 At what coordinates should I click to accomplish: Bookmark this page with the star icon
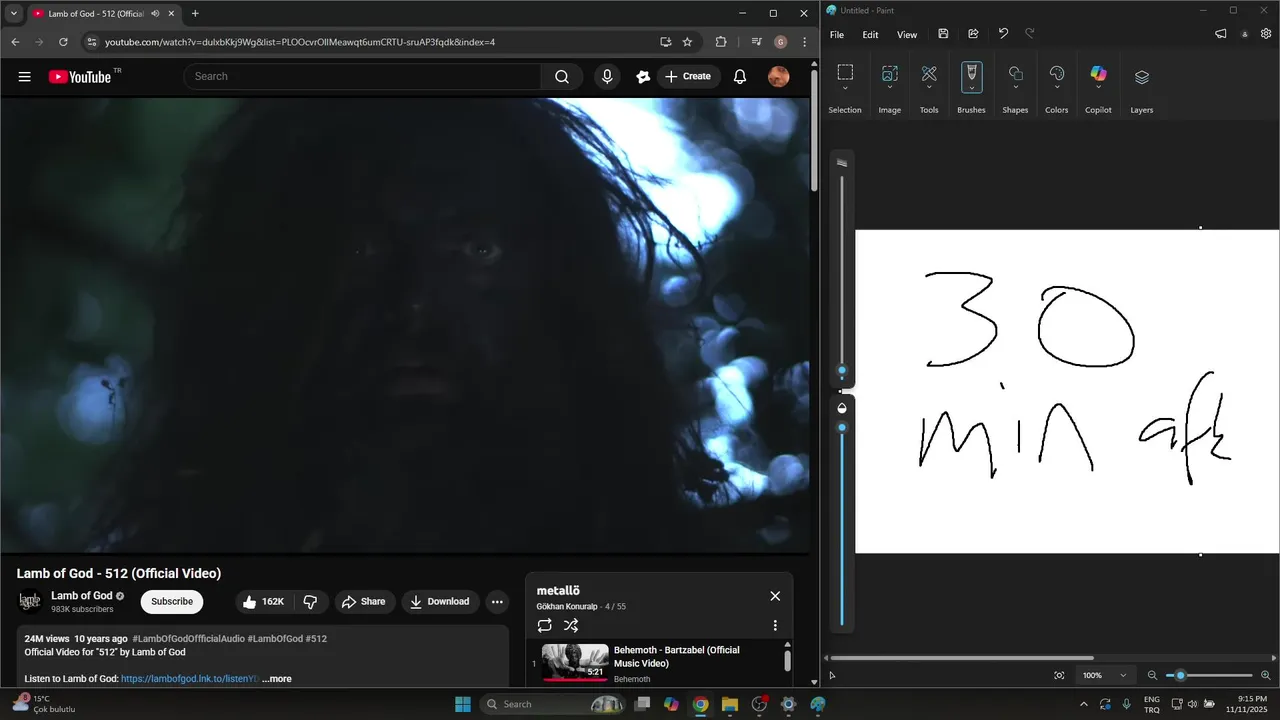coord(687,42)
